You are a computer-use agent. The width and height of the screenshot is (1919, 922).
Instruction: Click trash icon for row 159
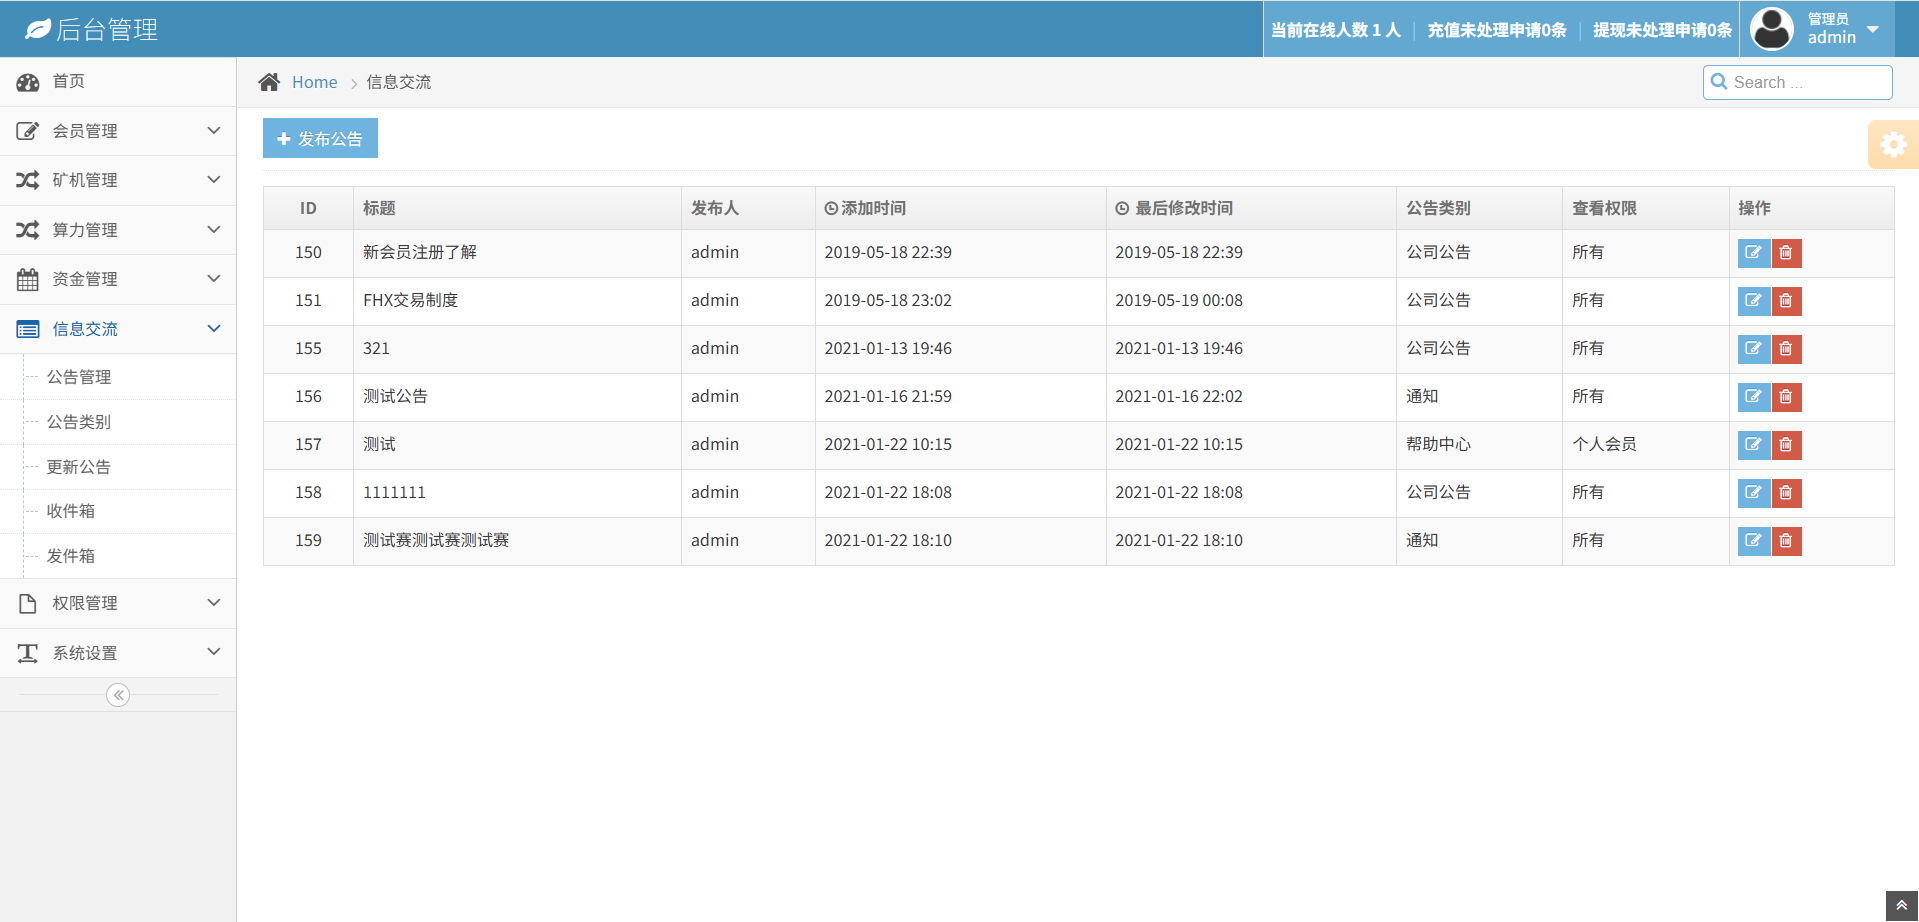pyautogui.click(x=1786, y=541)
